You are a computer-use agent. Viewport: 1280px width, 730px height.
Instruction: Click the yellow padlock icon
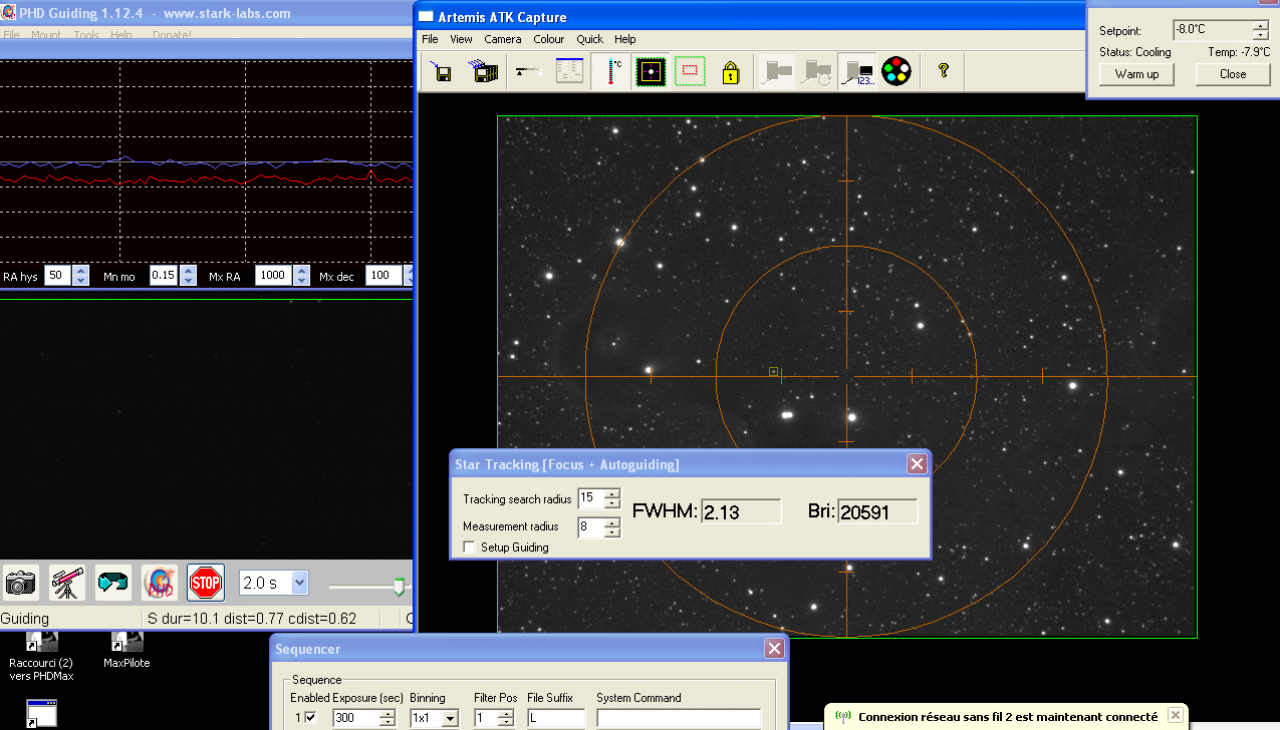[x=730, y=72]
